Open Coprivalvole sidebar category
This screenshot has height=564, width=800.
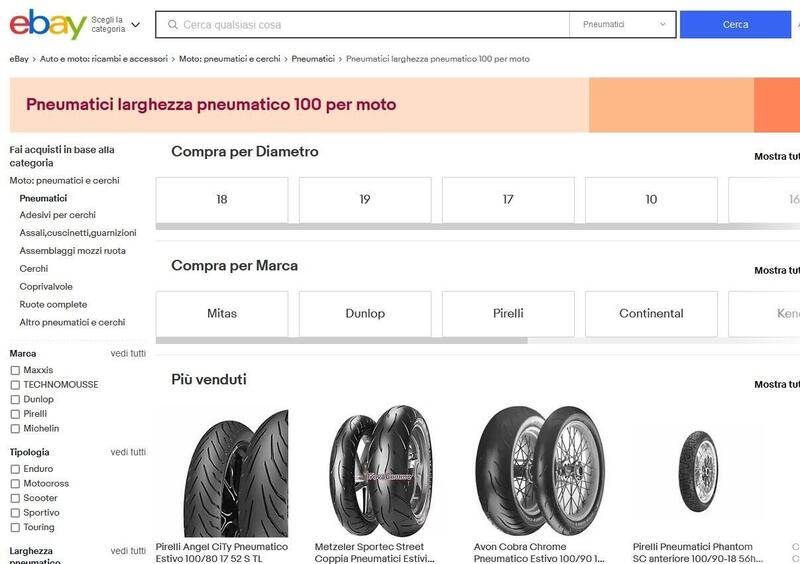pyautogui.click(x=46, y=286)
